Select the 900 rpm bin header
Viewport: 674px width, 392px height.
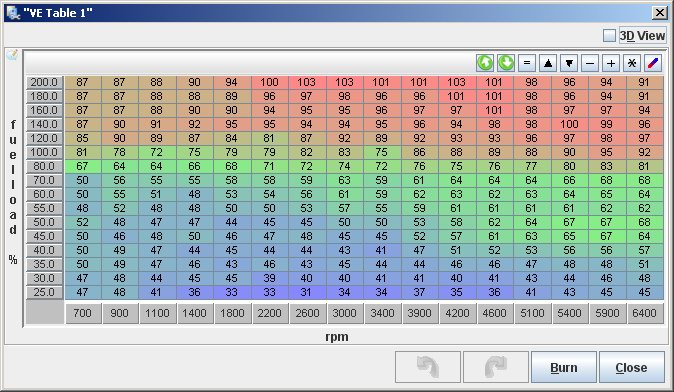click(x=119, y=313)
